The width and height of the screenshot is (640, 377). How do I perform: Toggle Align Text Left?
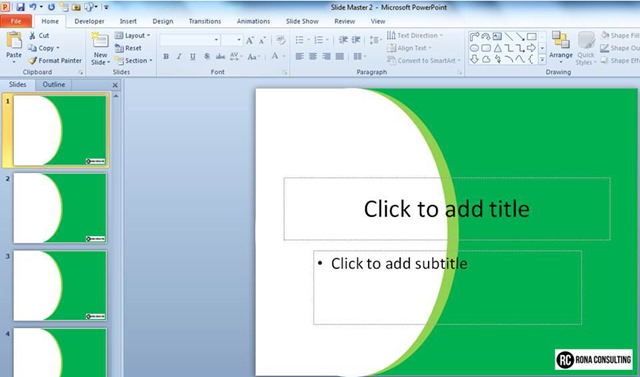(x=300, y=57)
